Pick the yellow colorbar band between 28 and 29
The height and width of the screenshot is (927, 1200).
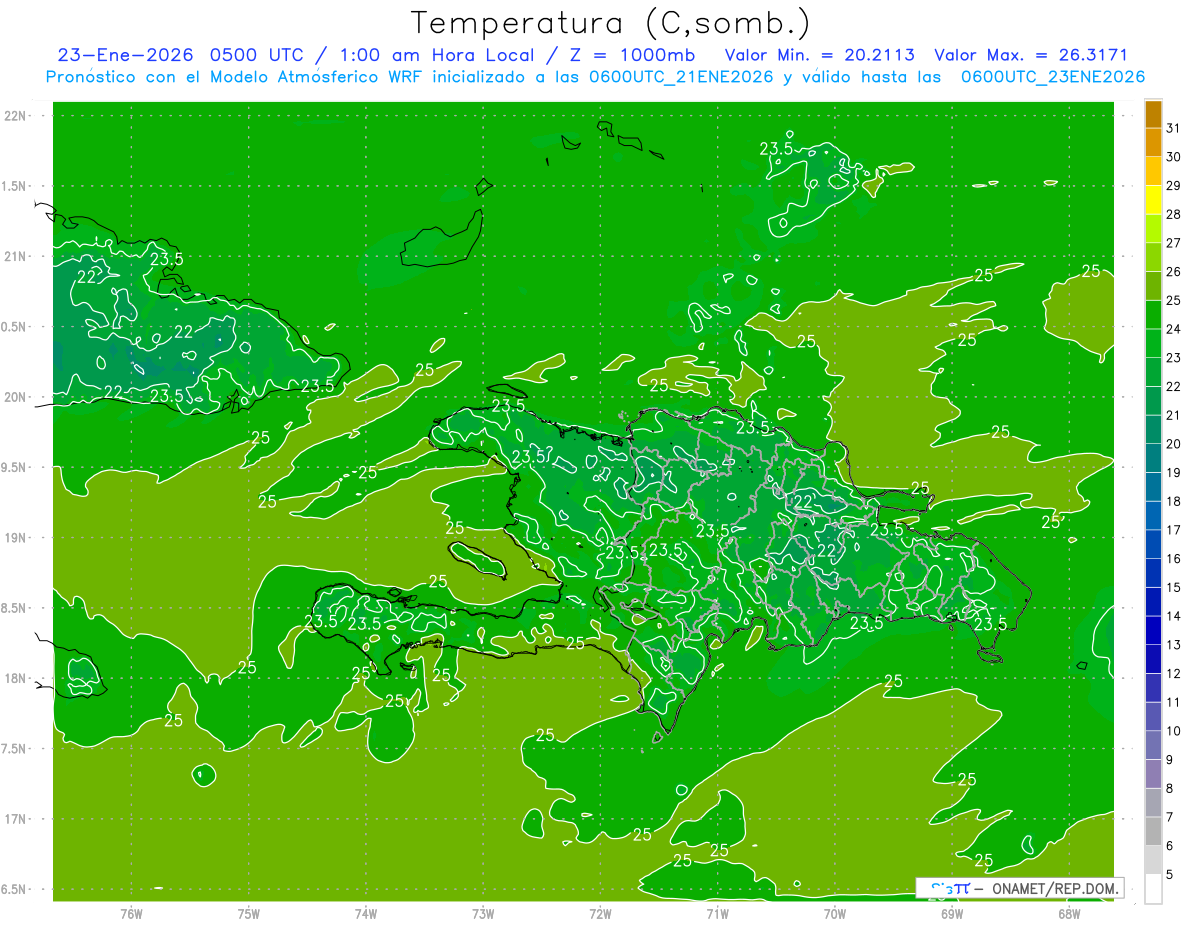click(x=1153, y=200)
